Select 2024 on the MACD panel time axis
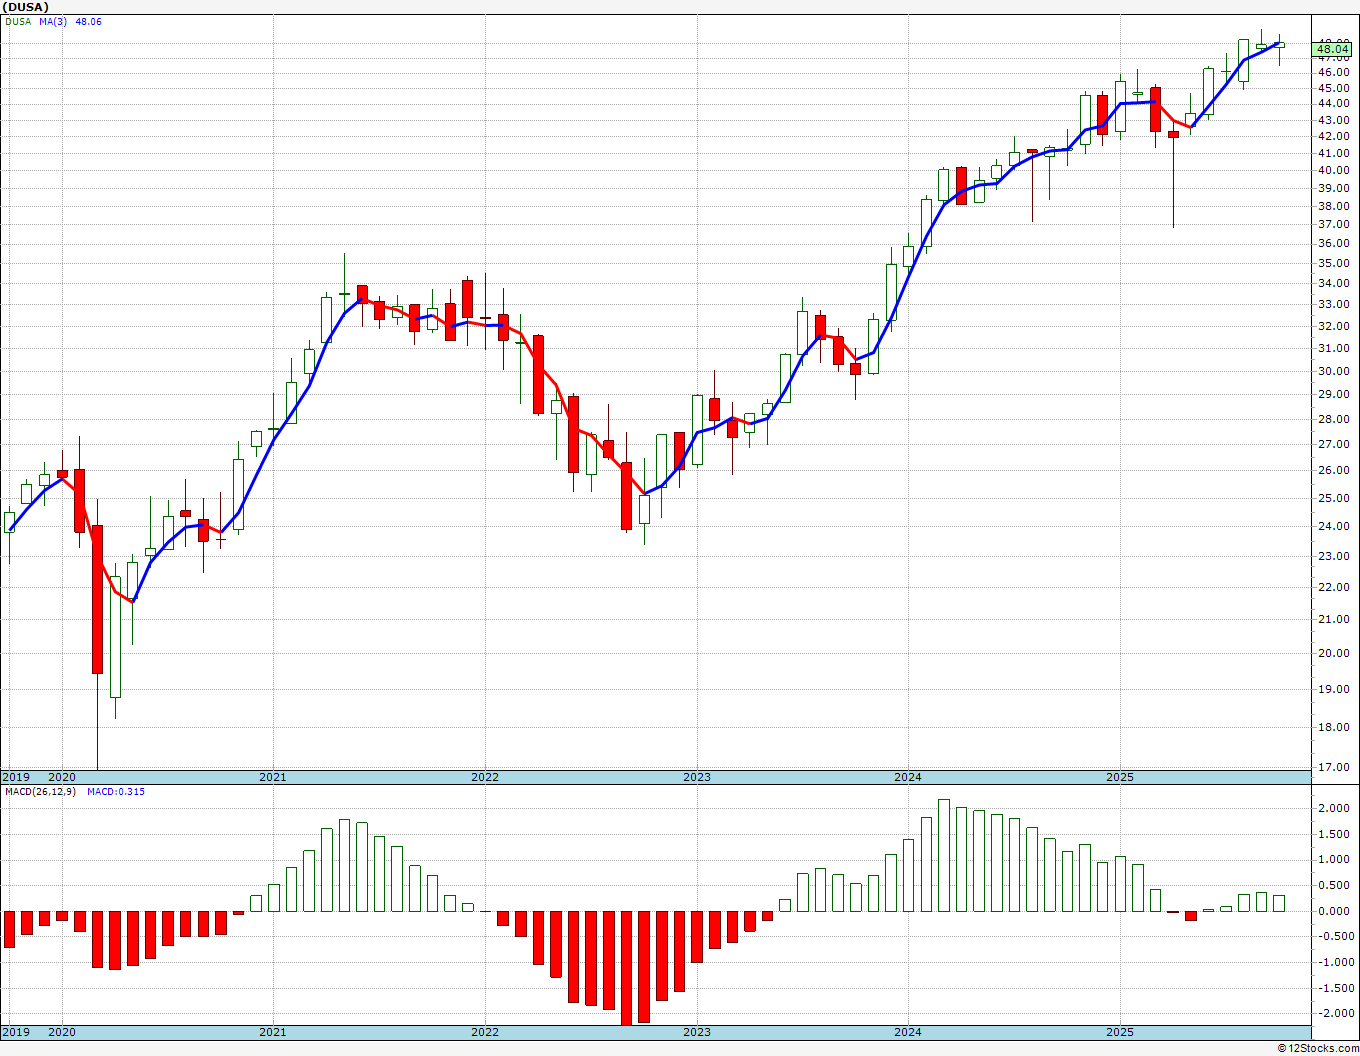Screen dimensions: 1360x1056 coord(908,1032)
